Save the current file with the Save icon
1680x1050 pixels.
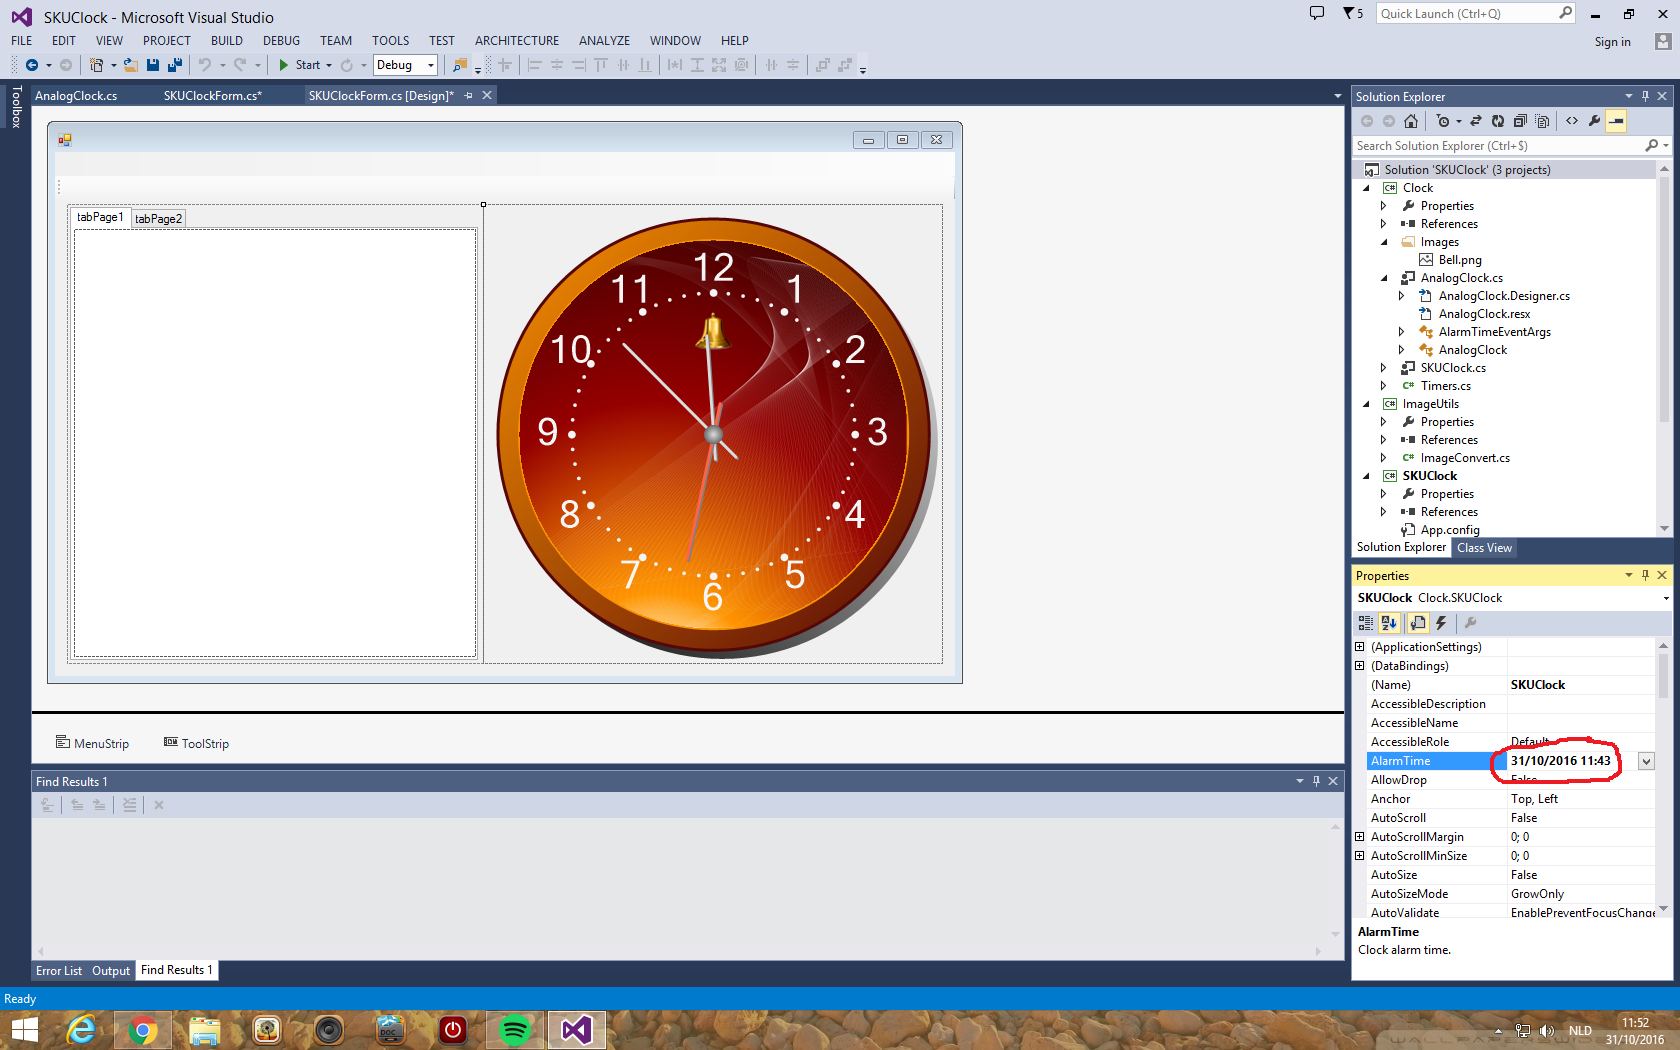point(153,65)
